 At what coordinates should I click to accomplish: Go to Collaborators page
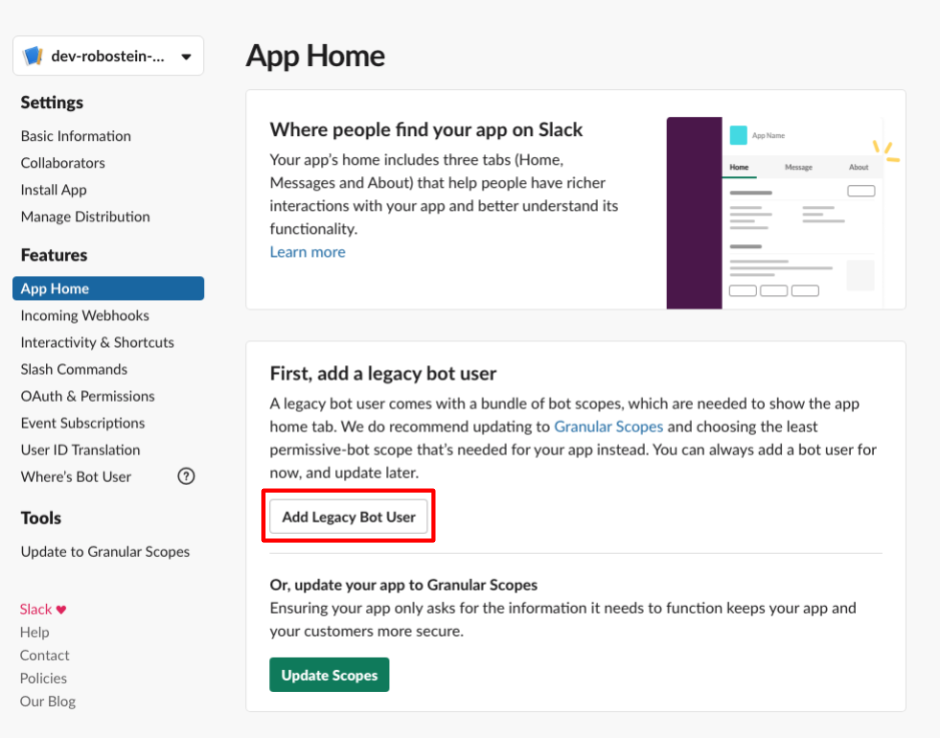62,163
